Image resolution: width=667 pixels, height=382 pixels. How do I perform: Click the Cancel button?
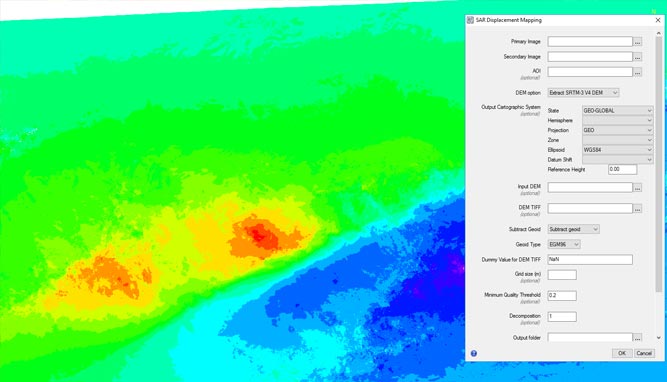pyautogui.click(x=644, y=353)
